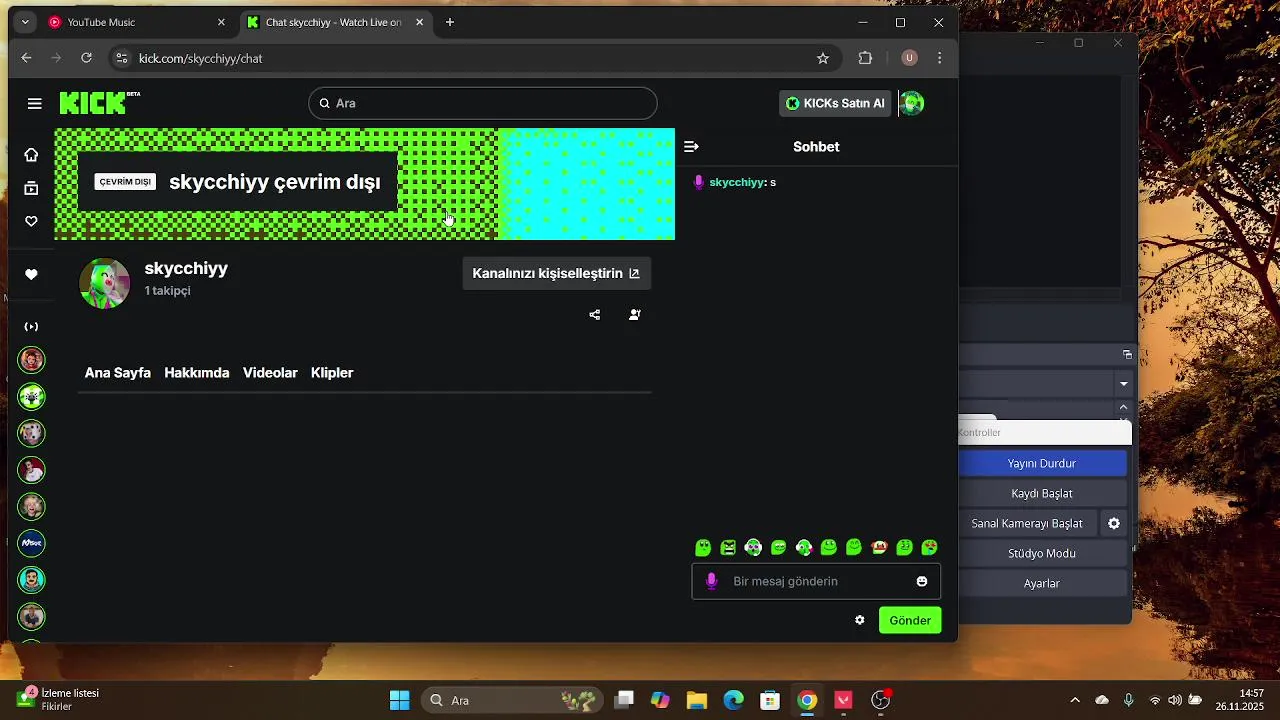Click Yayını Durdur in OBS window
The width and height of the screenshot is (1280, 720).
tap(1042, 463)
